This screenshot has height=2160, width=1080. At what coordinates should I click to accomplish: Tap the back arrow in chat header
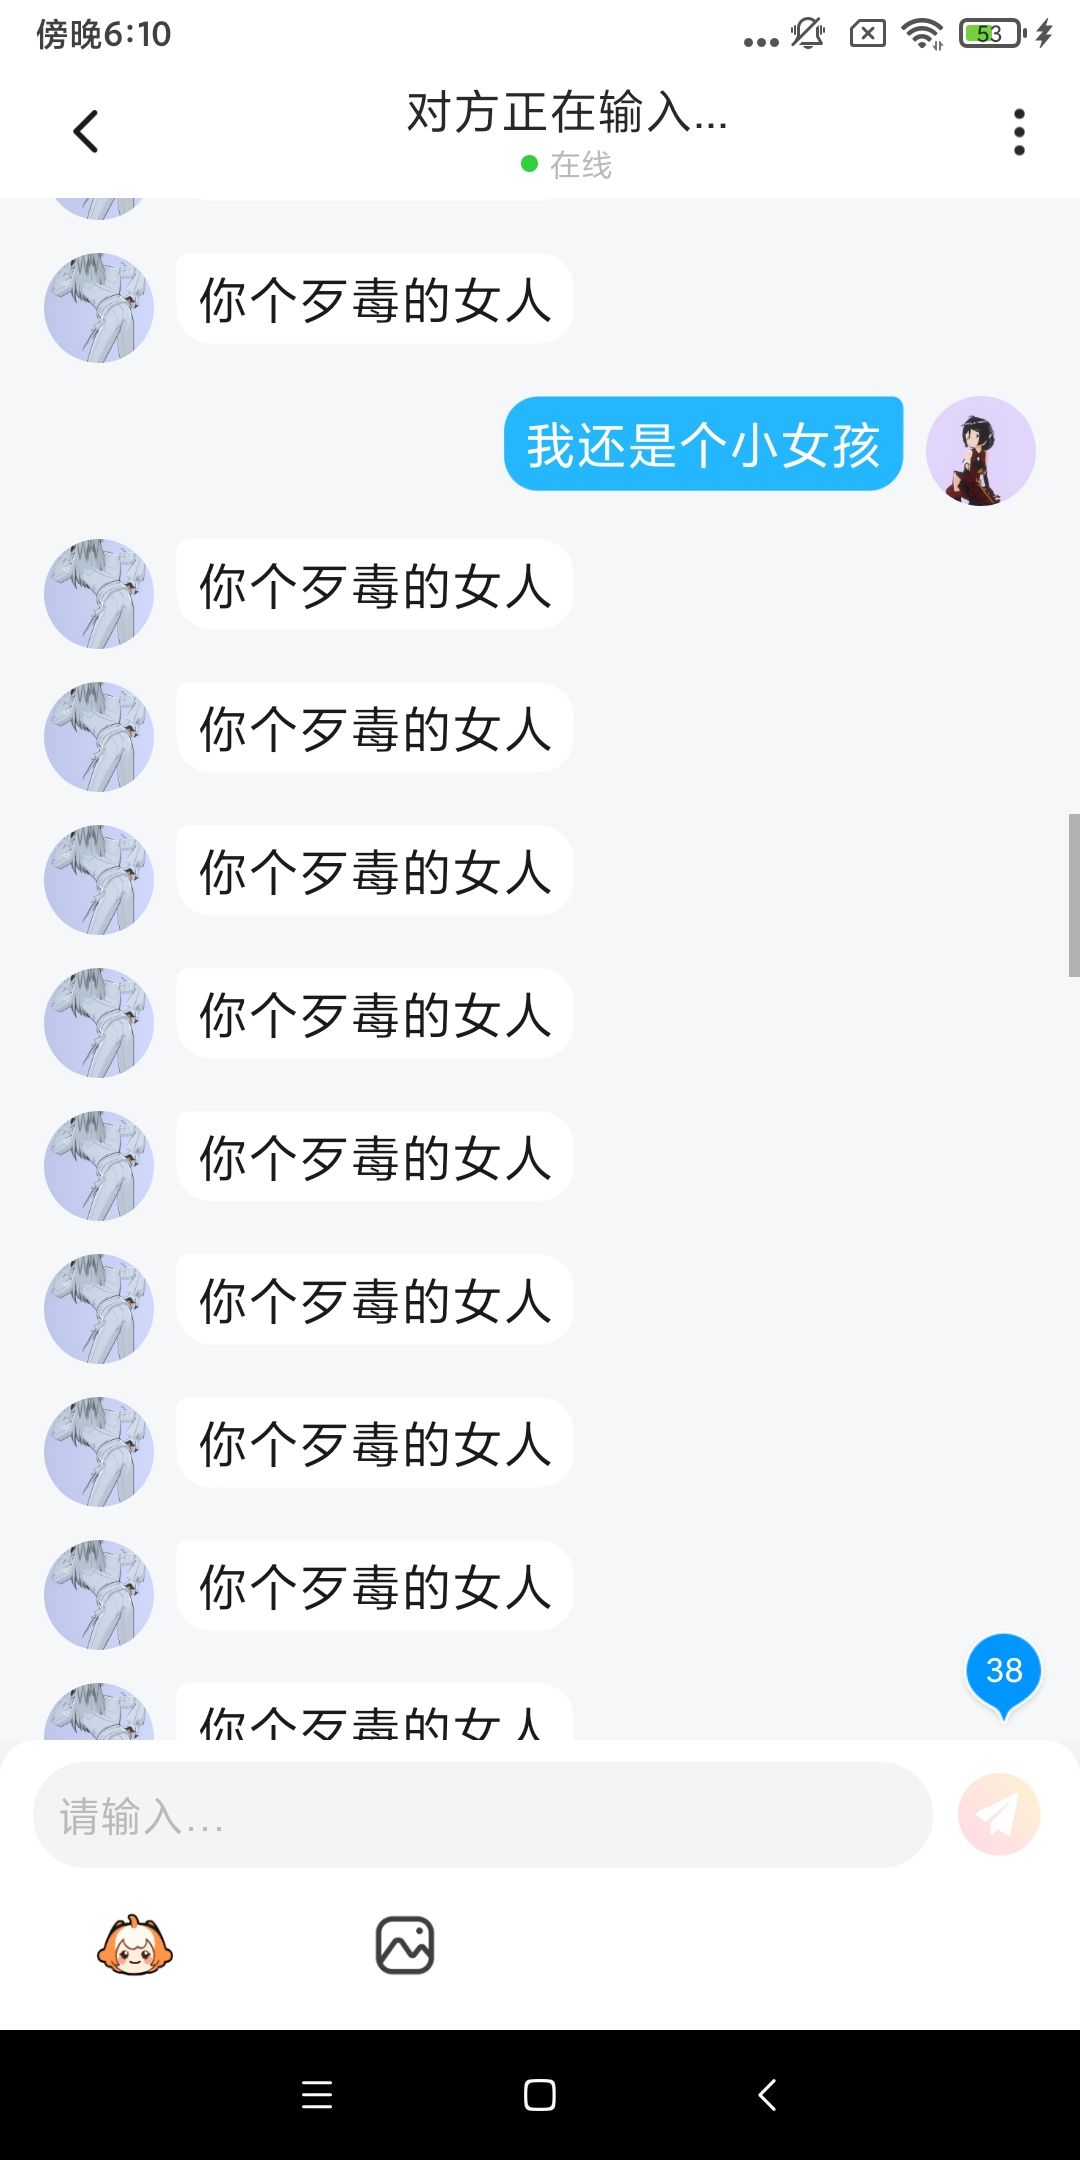(x=86, y=131)
